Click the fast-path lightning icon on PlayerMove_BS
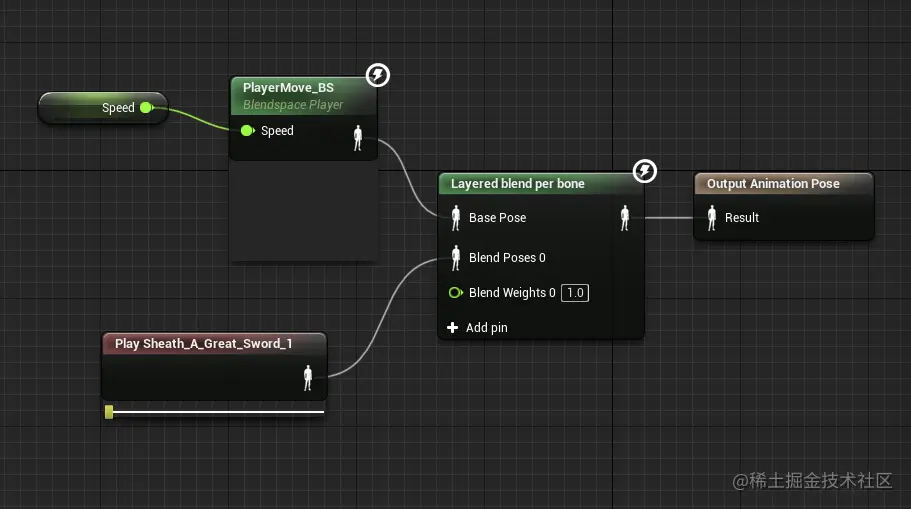911x509 pixels. (378, 75)
